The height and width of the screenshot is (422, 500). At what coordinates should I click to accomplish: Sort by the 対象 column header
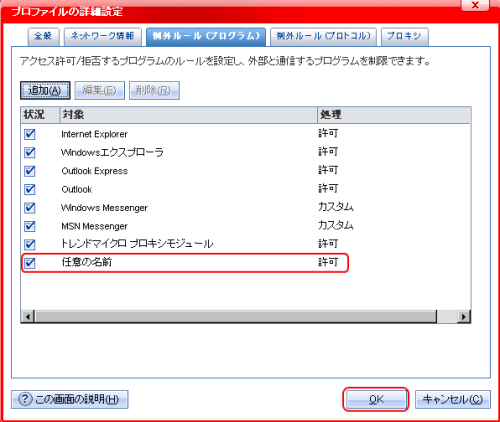pyautogui.click(x=189, y=115)
